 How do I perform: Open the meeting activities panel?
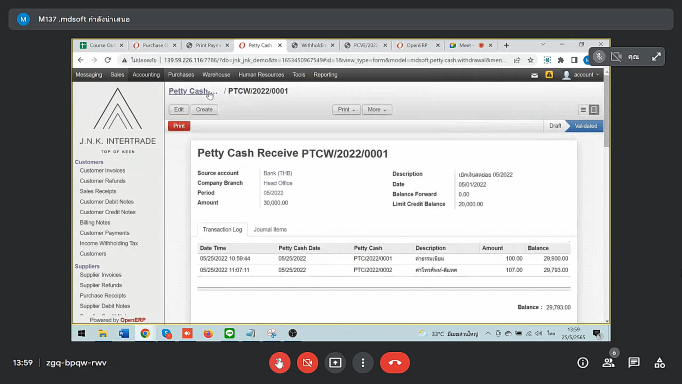click(x=659, y=363)
